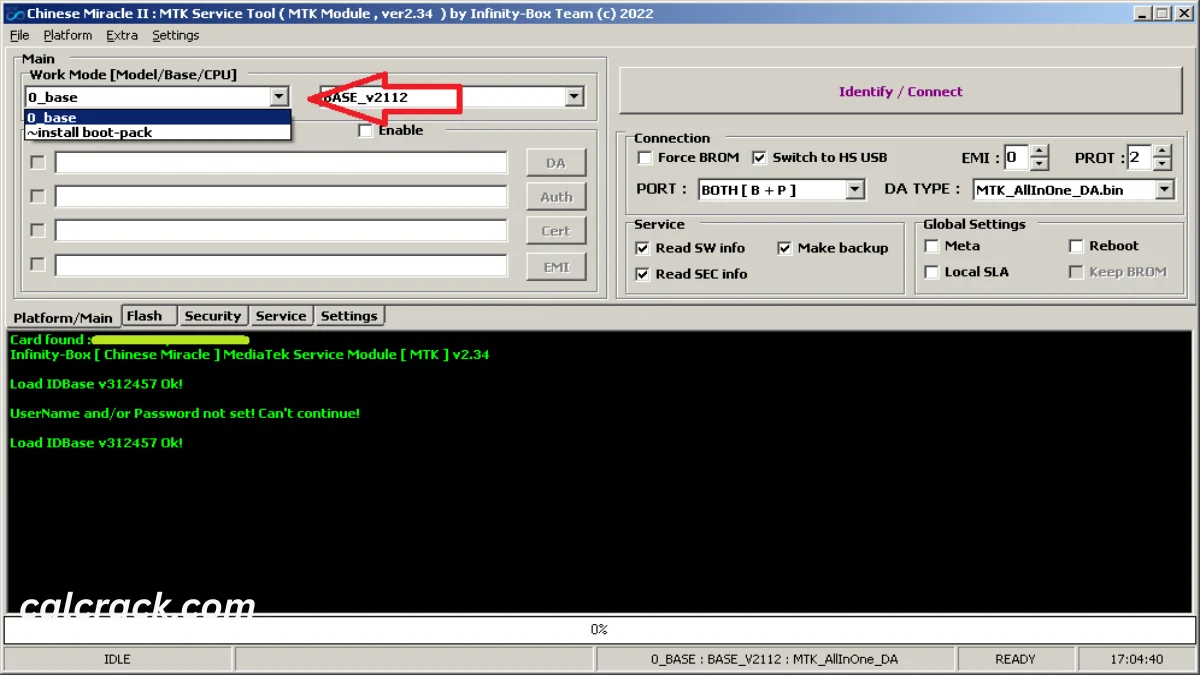Expand the BASE_v2112 dropdown arrow

pos(574,97)
